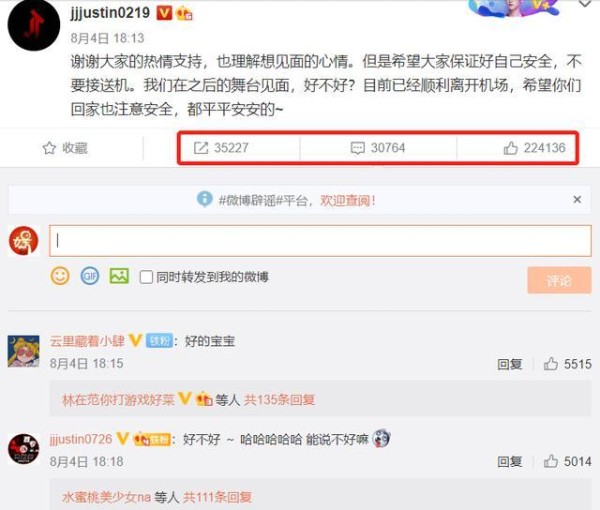Viewport: 600px width, 510px height.
Task: Attach an image using the picture icon
Action: pyautogui.click(x=119, y=276)
